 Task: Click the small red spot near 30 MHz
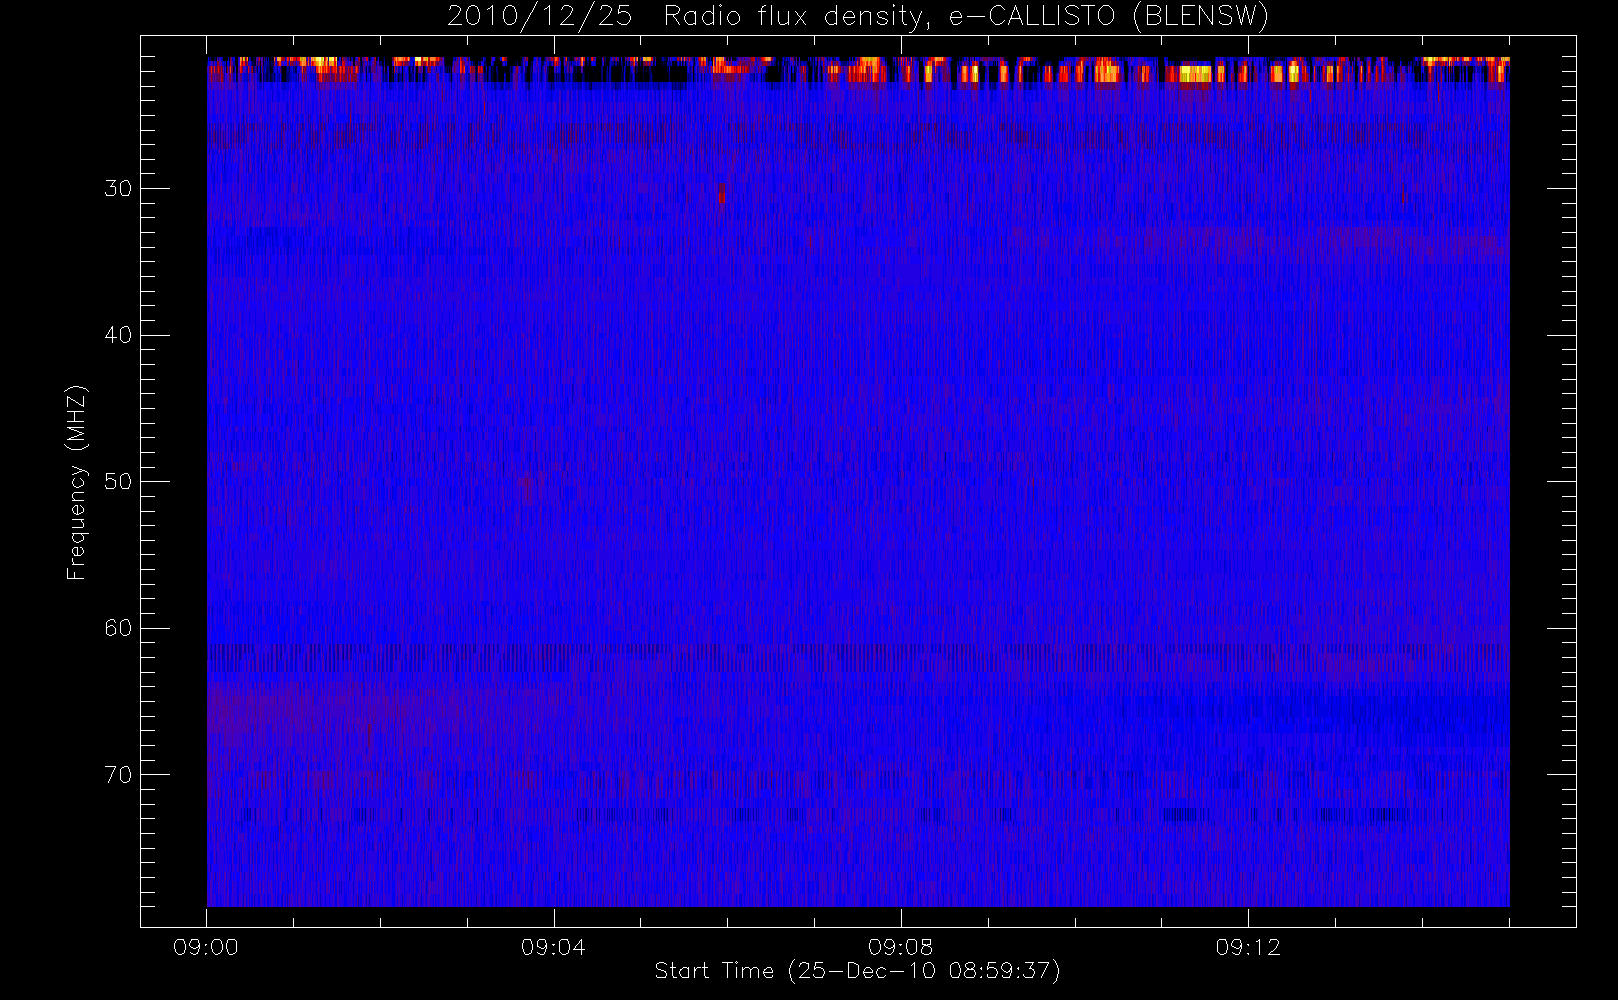[x=722, y=193]
